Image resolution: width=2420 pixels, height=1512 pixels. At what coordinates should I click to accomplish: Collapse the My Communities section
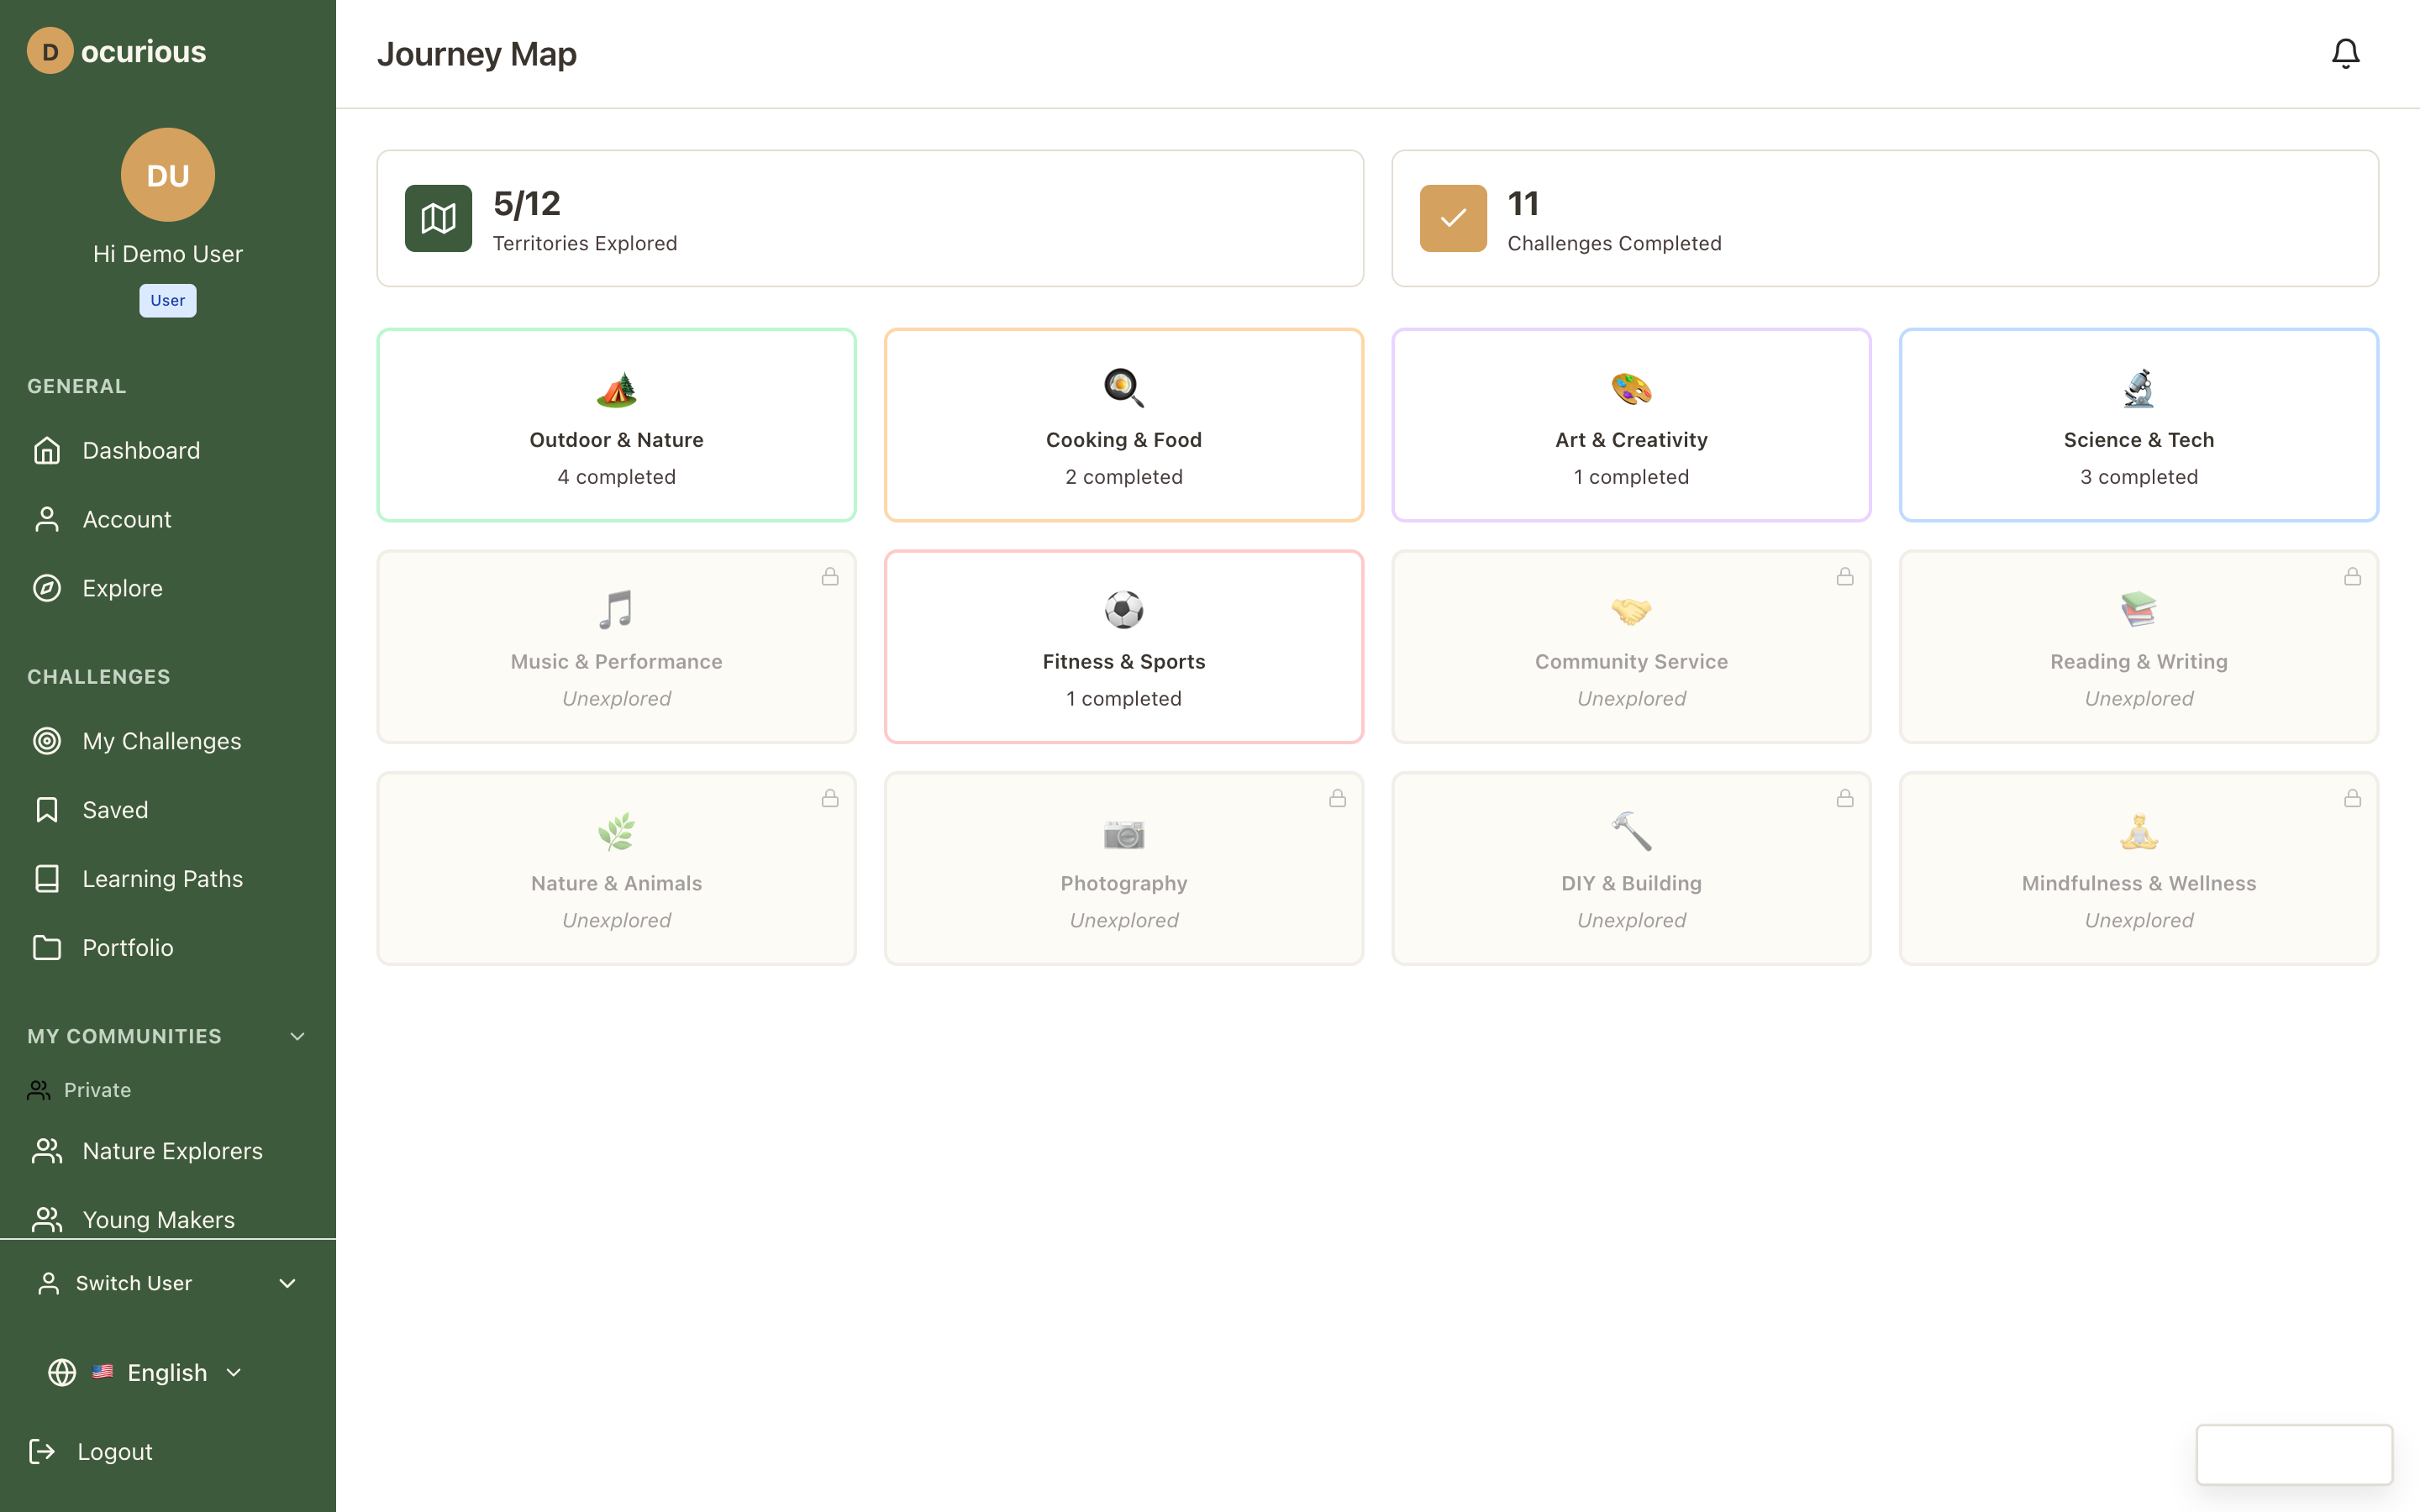[297, 1036]
